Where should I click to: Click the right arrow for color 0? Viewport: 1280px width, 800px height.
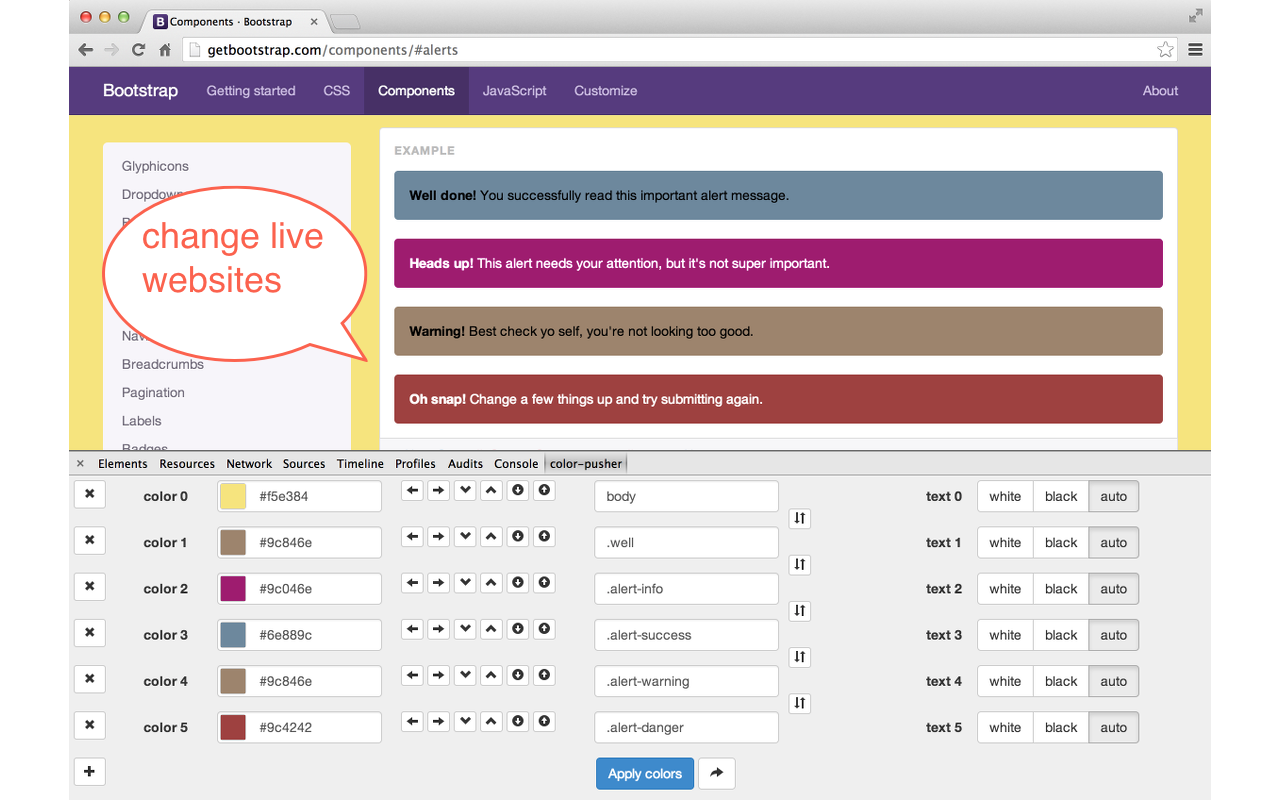438,490
